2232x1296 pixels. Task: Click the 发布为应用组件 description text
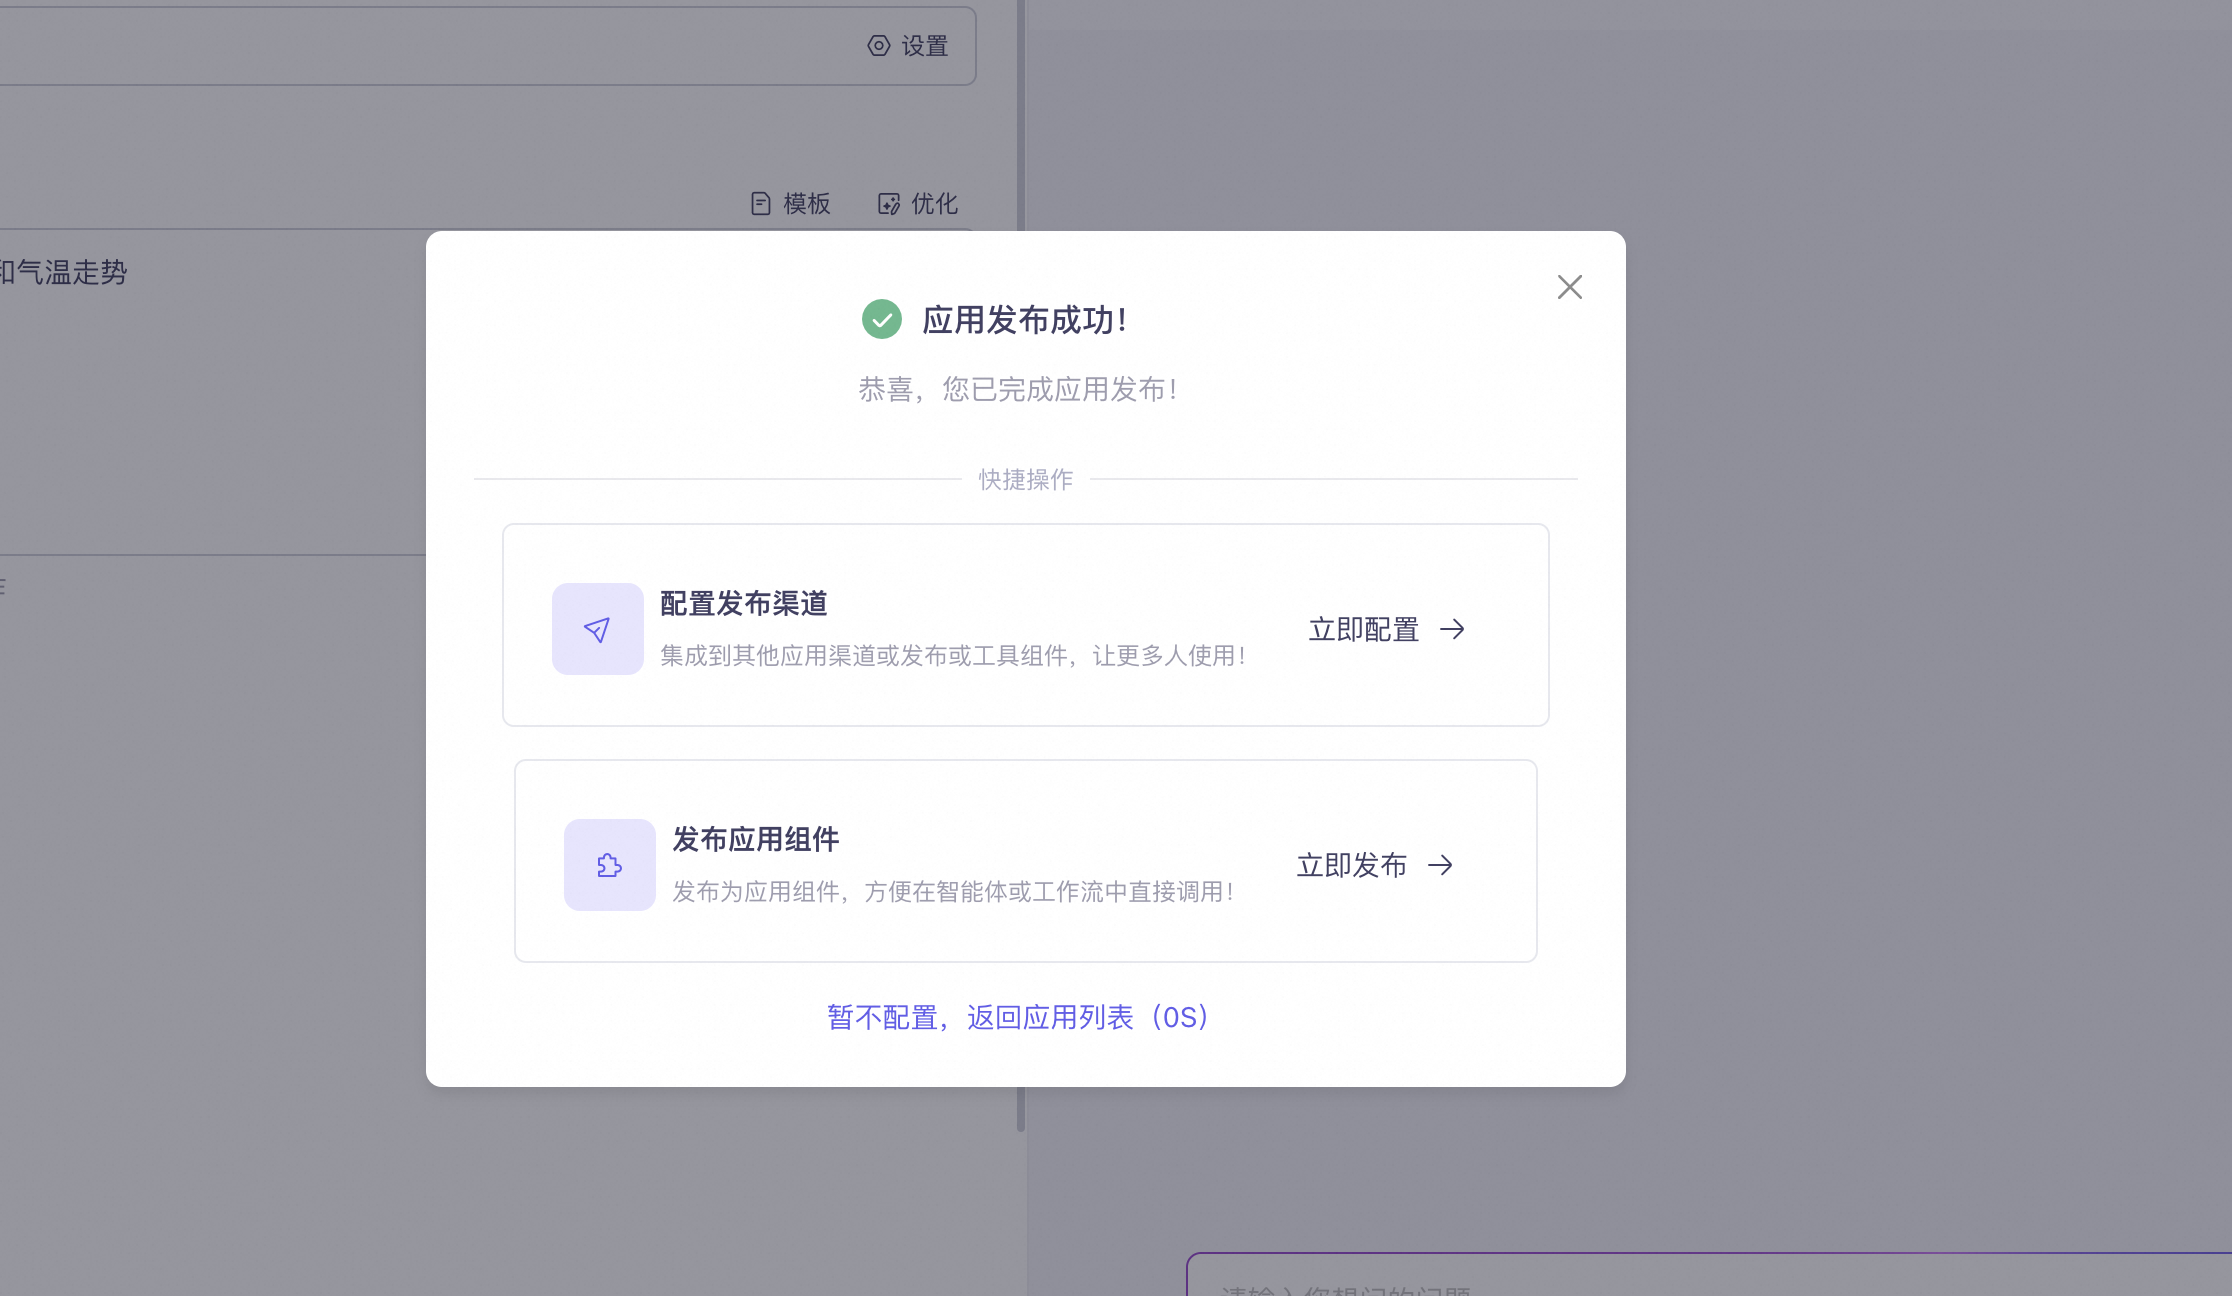(x=953, y=891)
